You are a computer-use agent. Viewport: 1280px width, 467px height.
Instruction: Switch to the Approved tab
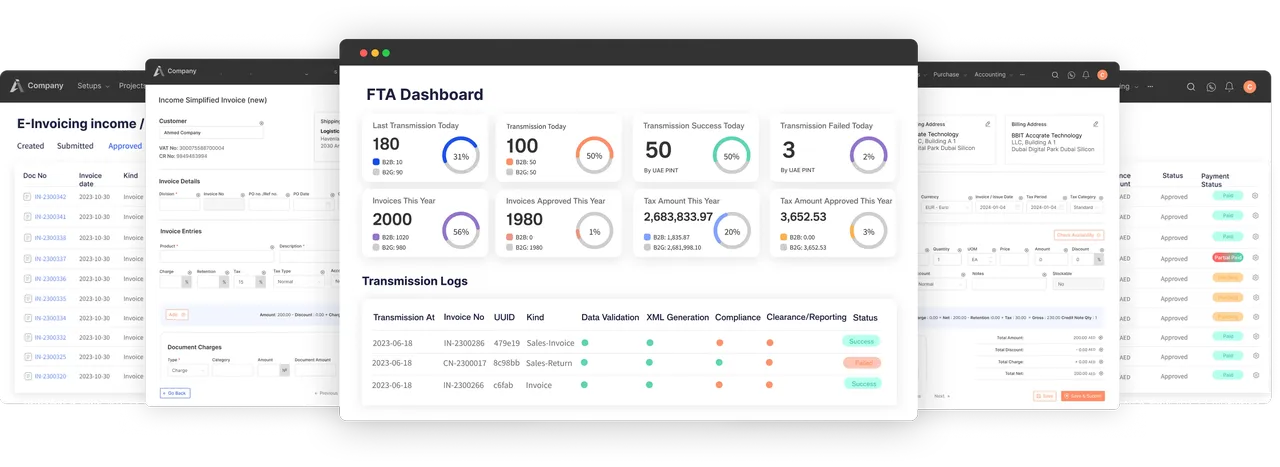pos(125,146)
